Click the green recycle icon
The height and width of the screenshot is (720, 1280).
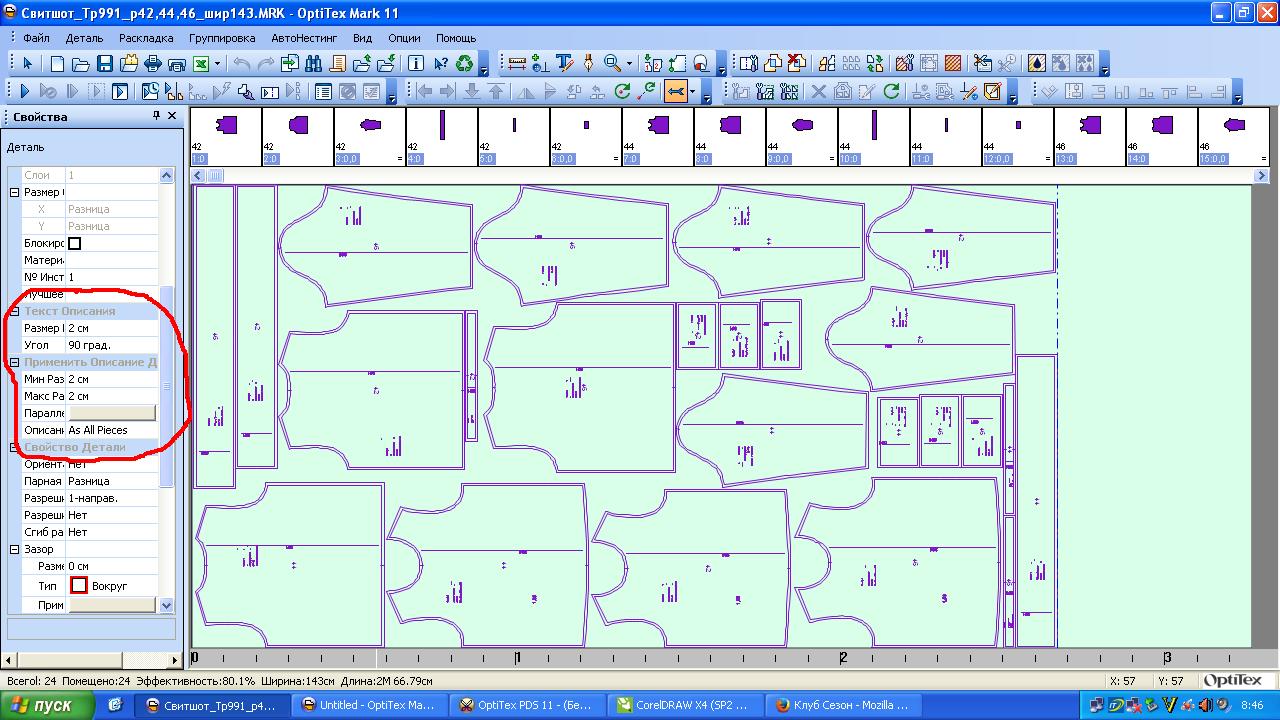pyautogui.click(x=464, y=64)
